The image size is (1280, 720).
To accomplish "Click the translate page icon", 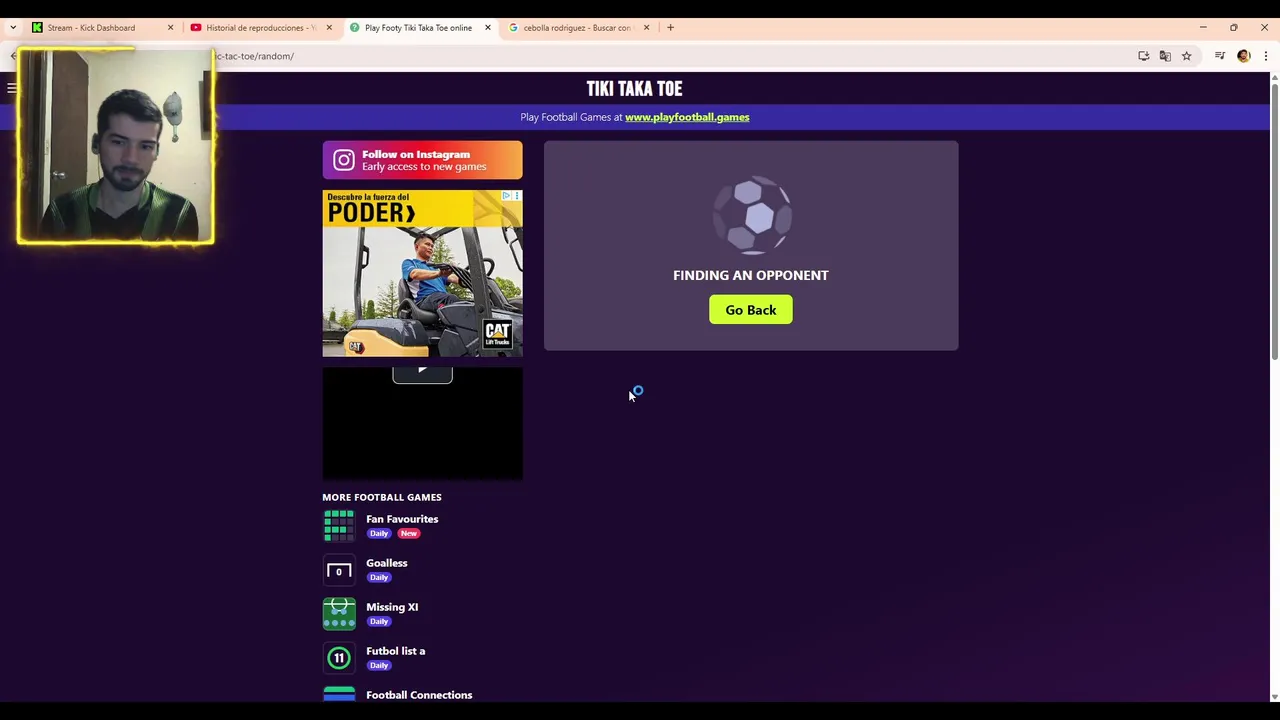I will pyautogui.click(x=1165, y=56).
